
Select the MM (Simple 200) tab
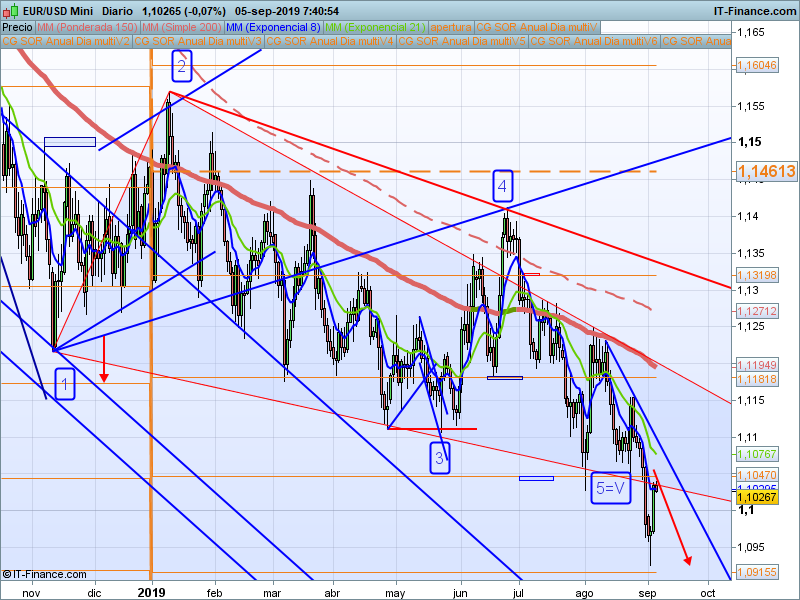coord(182,27)
